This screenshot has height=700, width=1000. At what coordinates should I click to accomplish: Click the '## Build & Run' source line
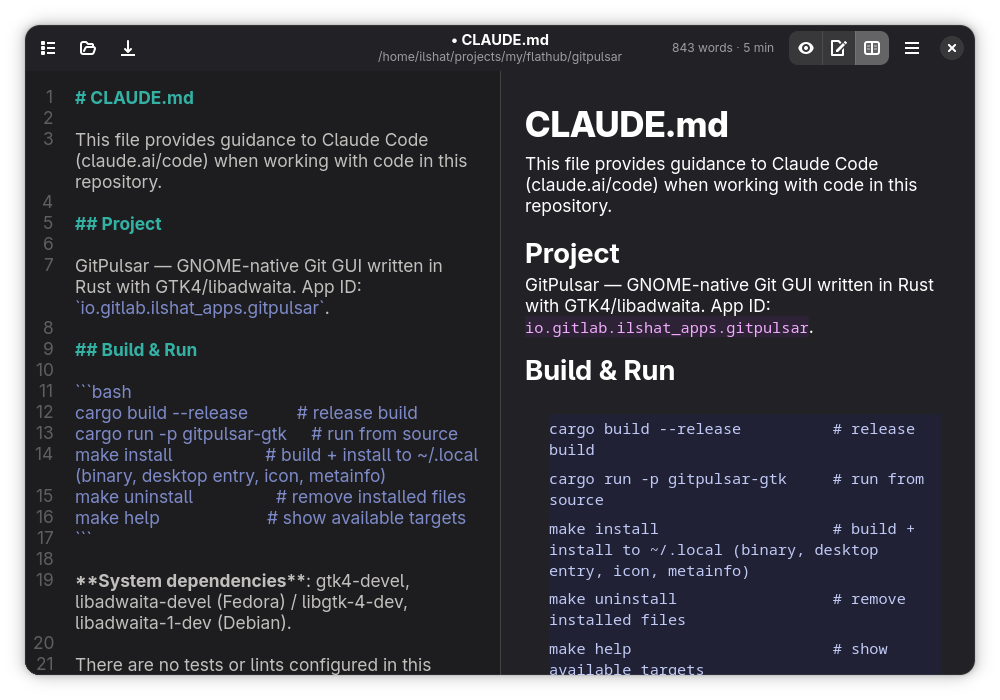[x=136, y=350]
